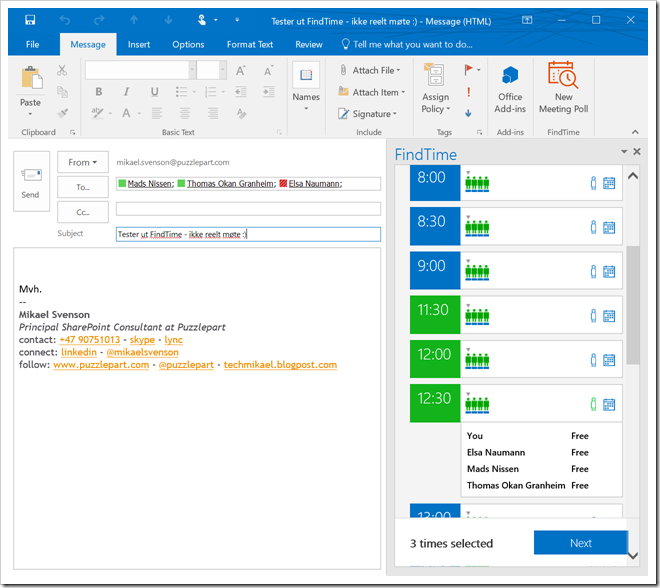Click the Message ribbon tab

[x=88, y=44]
